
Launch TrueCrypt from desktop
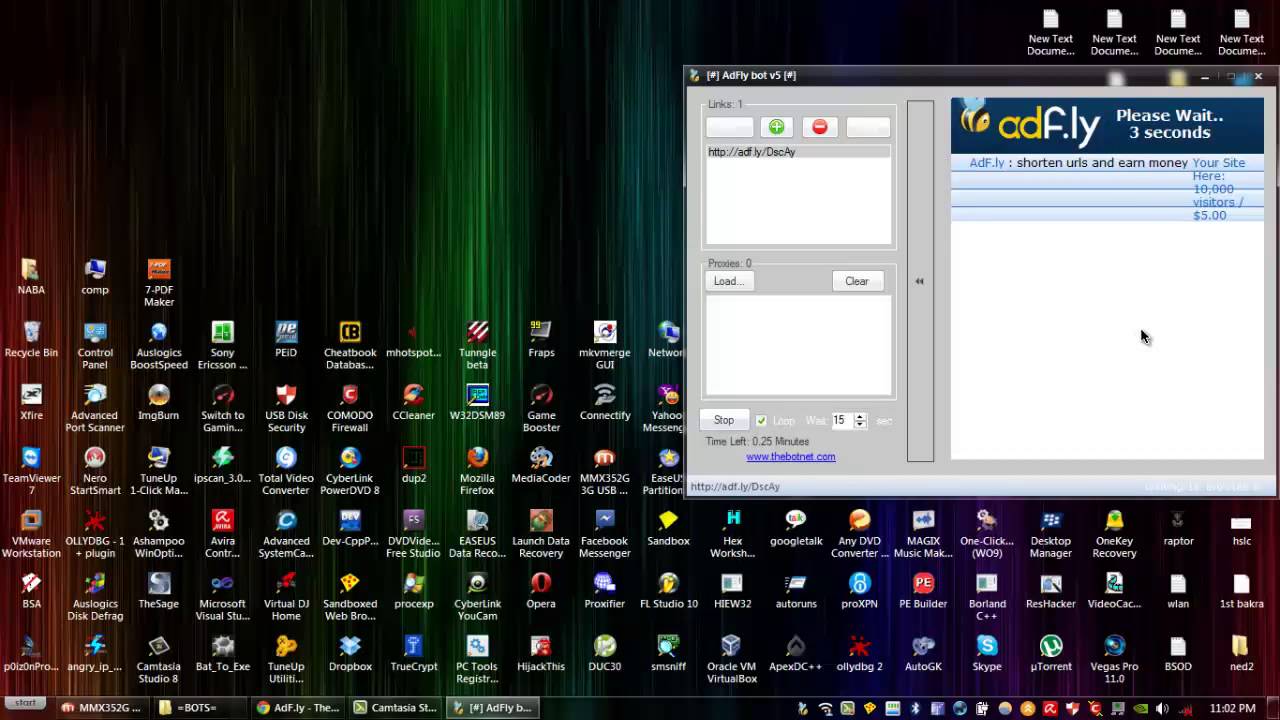tap(413, 654)
